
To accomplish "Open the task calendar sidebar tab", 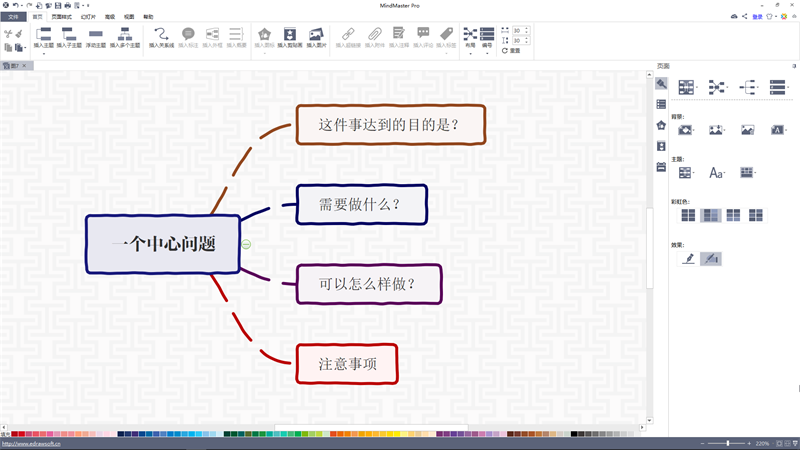I will point(661,167).
